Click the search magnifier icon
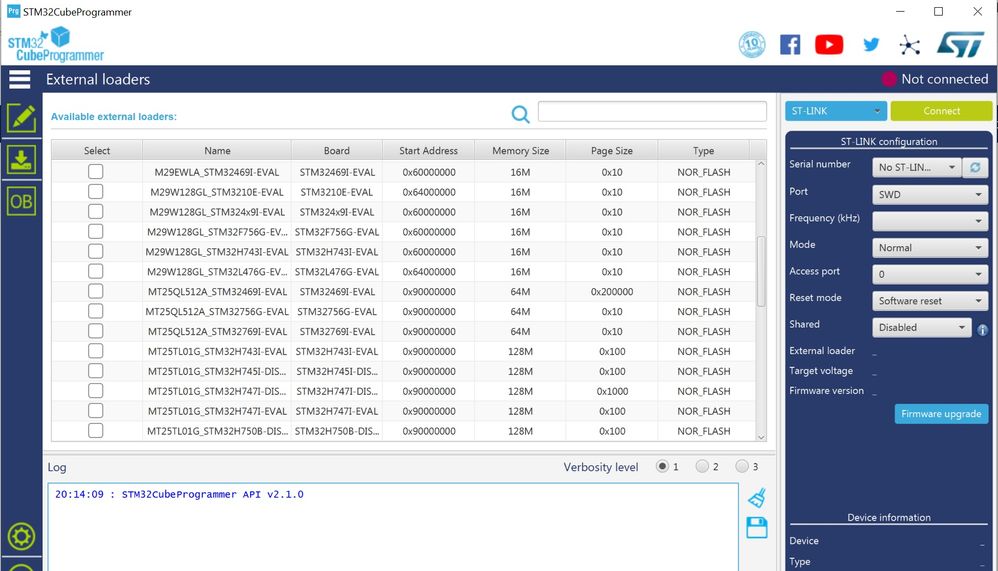998x571 pixels. (521, 114)
